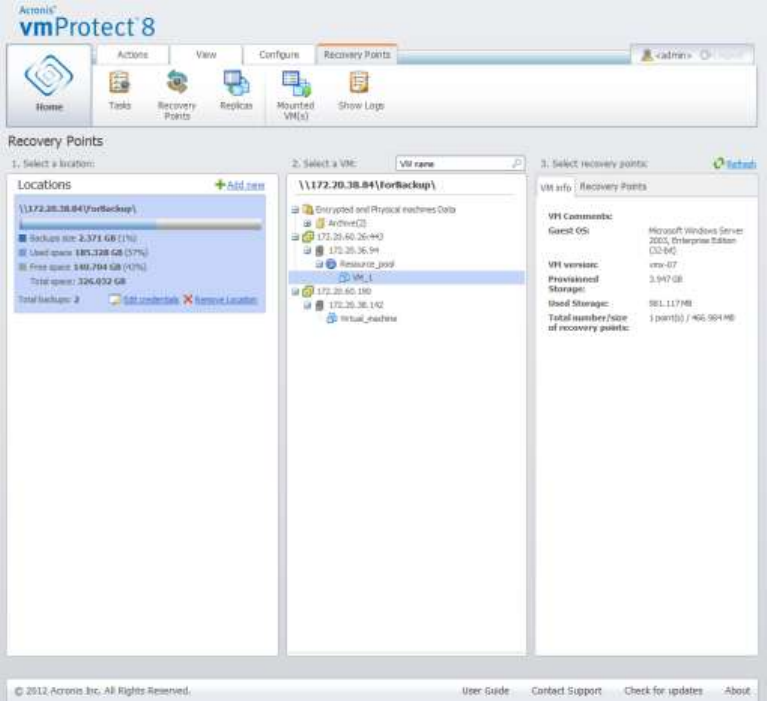Click the logout power icon
Viewport: 767px width, 701px height.
click(x=705, y=55)
